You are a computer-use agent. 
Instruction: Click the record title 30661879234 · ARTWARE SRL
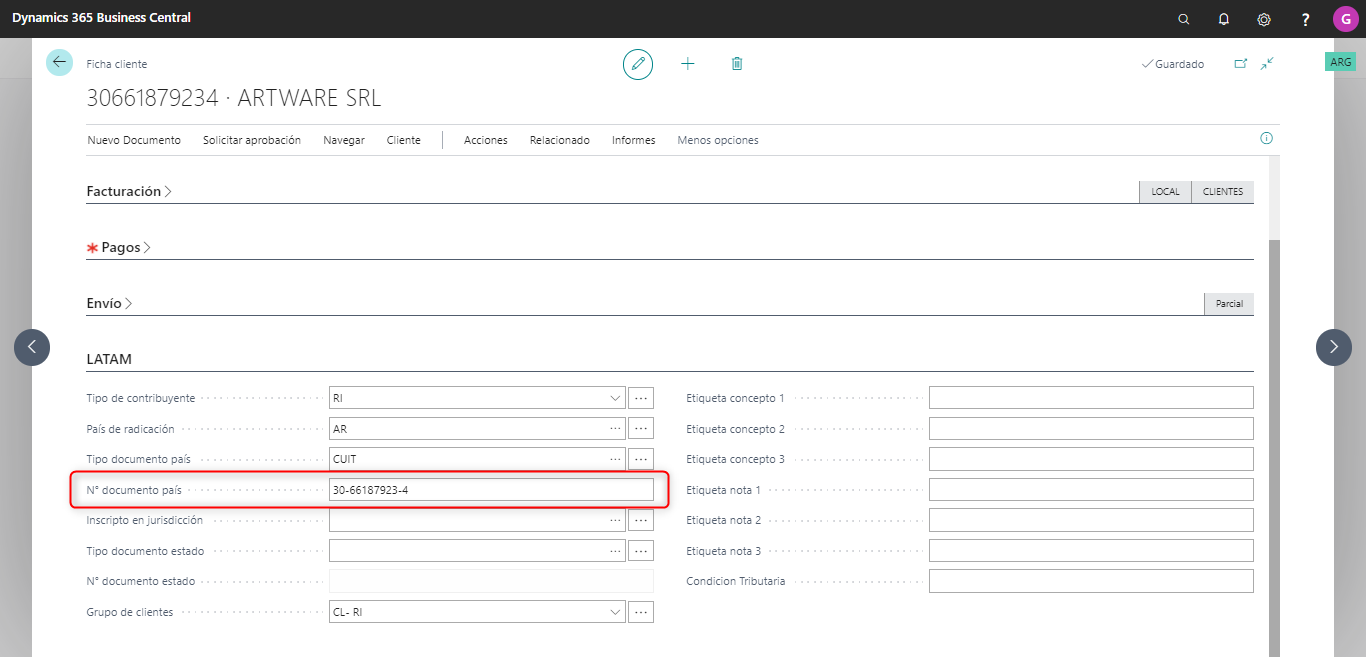coord(234,99)
